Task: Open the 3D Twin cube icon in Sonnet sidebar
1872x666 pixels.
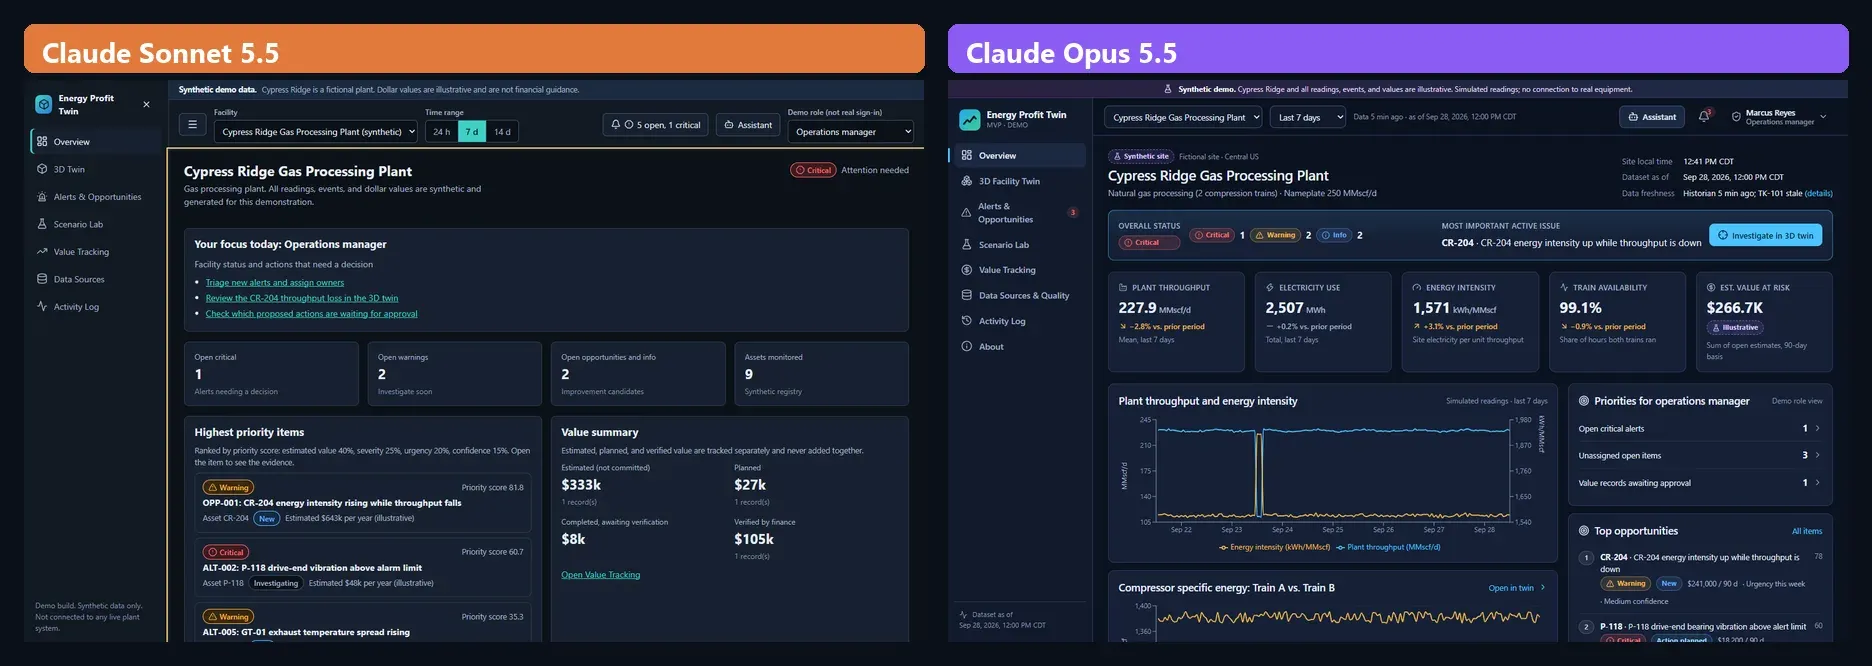Action: tap(42, 169)
